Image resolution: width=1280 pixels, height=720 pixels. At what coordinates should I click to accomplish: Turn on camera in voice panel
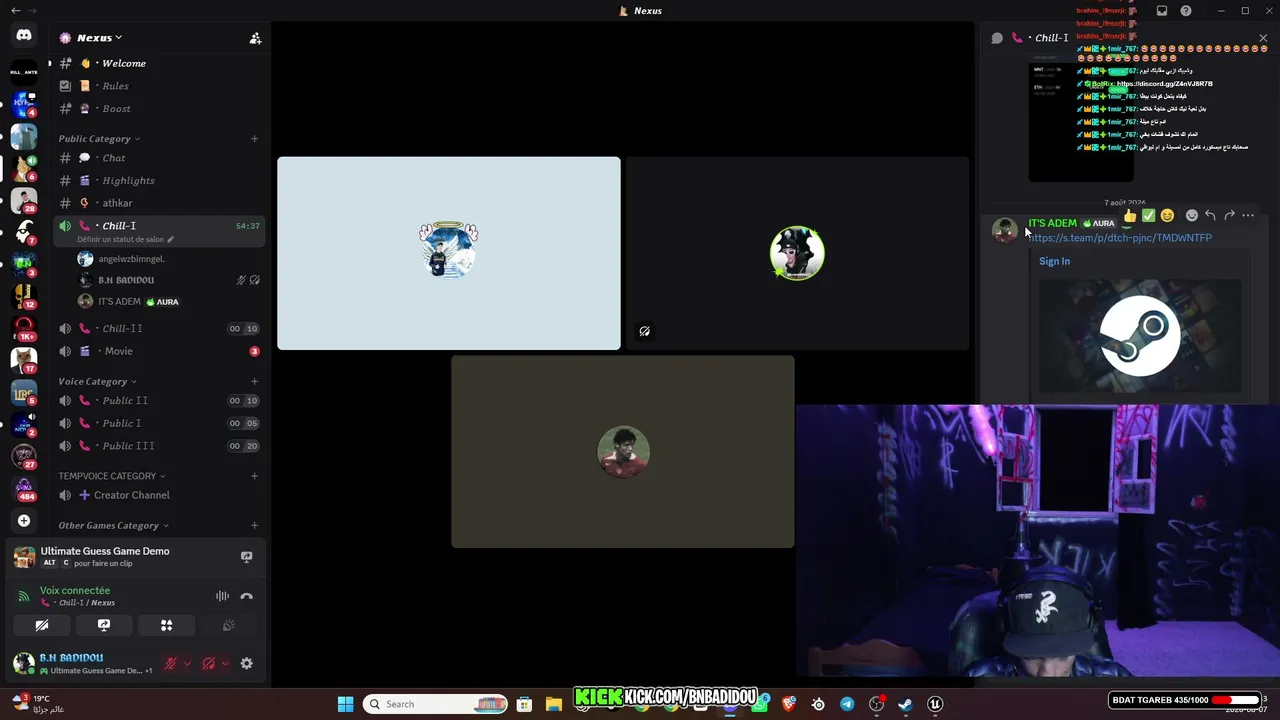(x=42, y=625)
